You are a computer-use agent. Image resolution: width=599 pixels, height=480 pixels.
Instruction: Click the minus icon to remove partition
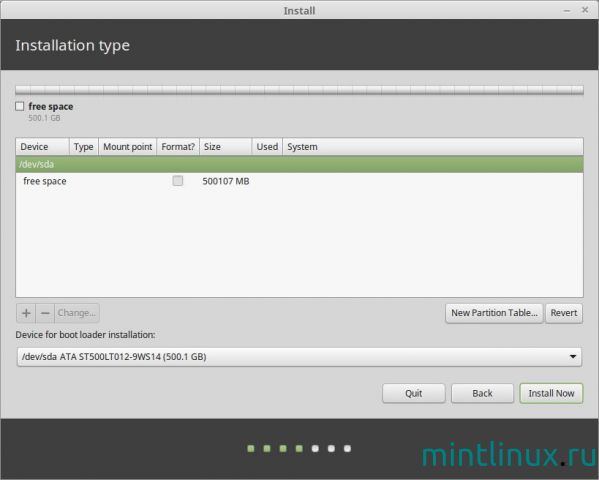[45, 313]
